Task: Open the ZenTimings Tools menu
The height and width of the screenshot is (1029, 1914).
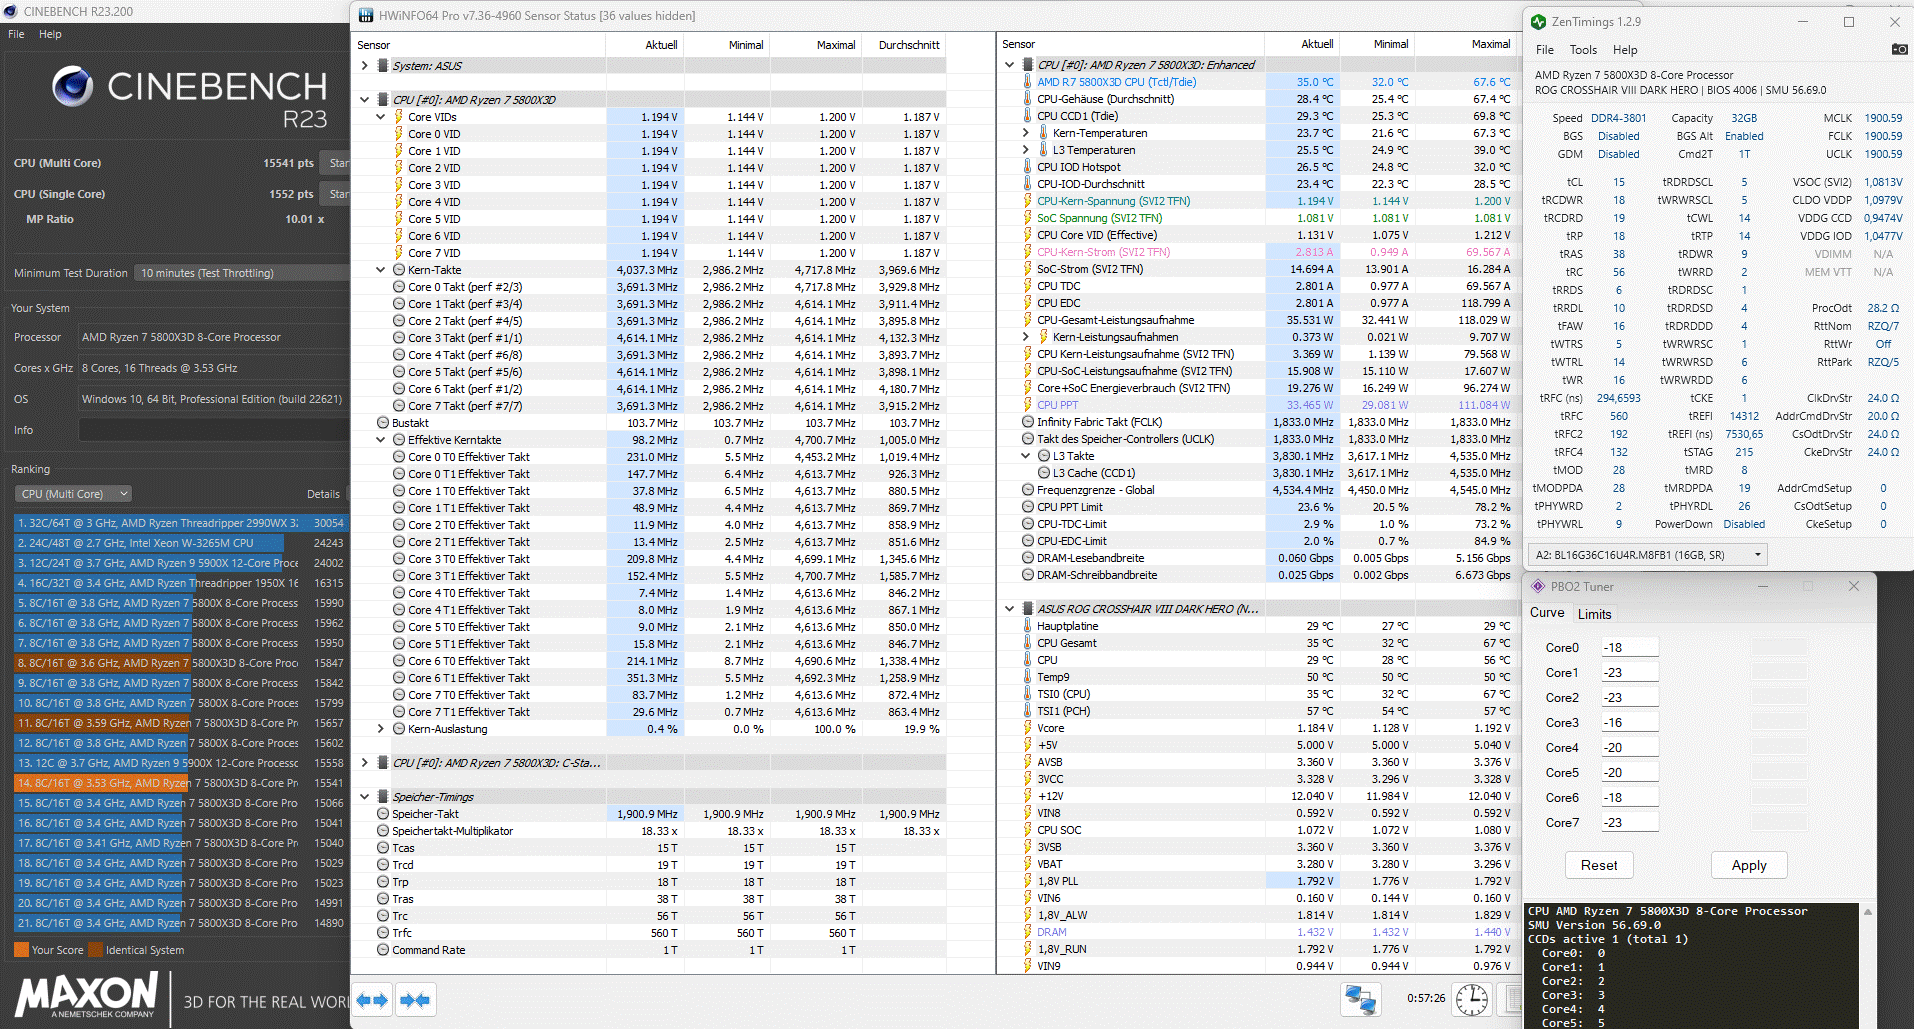Action: [1583, 50]
